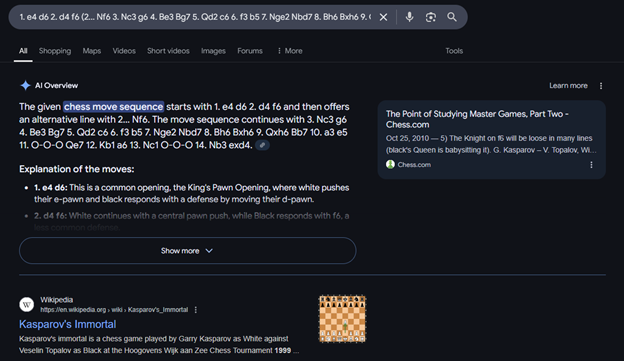Screen dimensions: 624x361
Task: Open AI Overview three-dot options menu
Action: tap(601, 86)
